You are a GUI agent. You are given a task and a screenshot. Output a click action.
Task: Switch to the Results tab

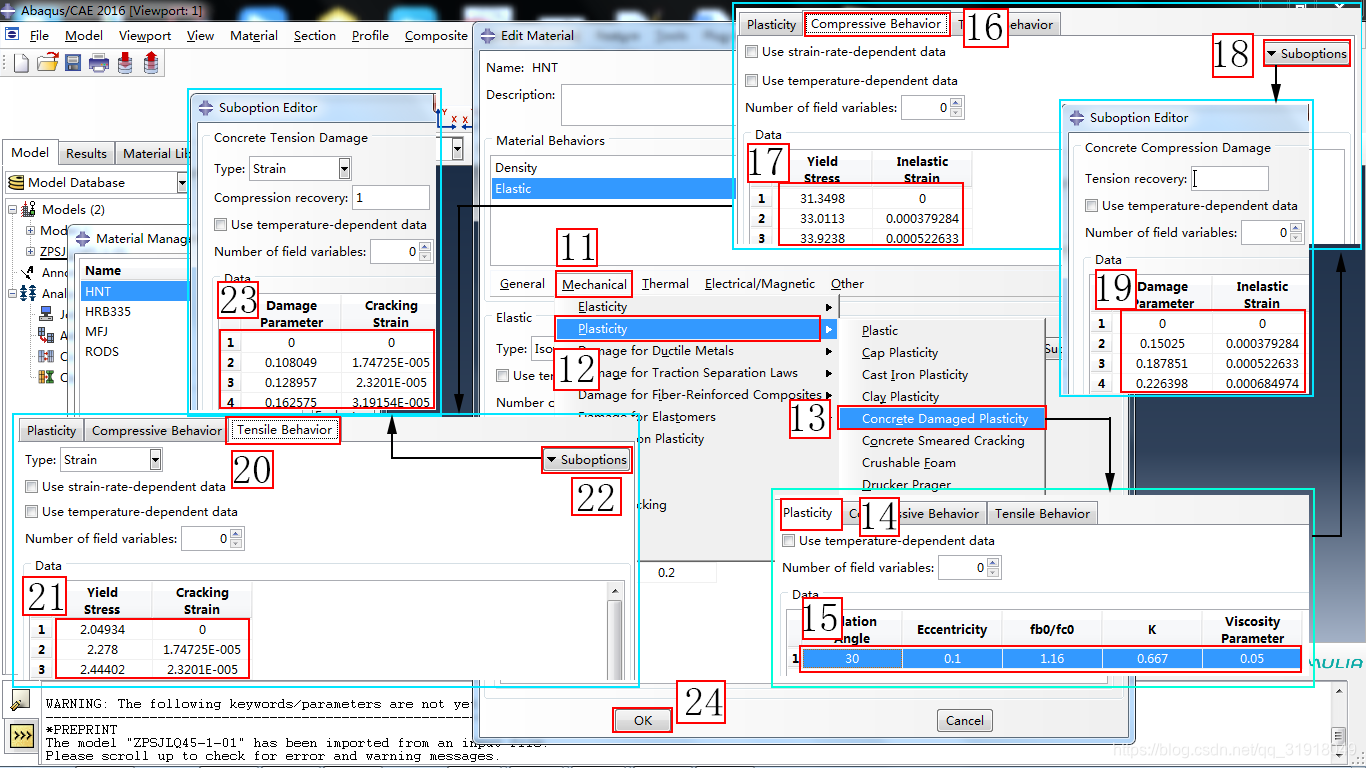tap(86, 153)
